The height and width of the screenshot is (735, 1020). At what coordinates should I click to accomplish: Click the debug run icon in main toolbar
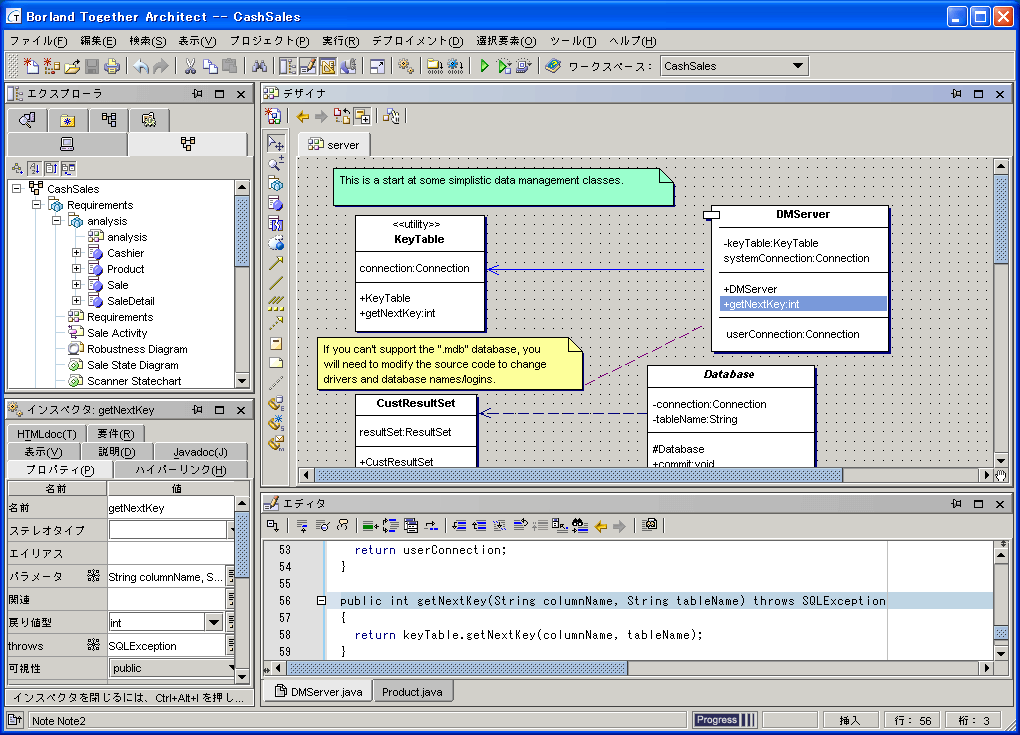click(504, 66)
